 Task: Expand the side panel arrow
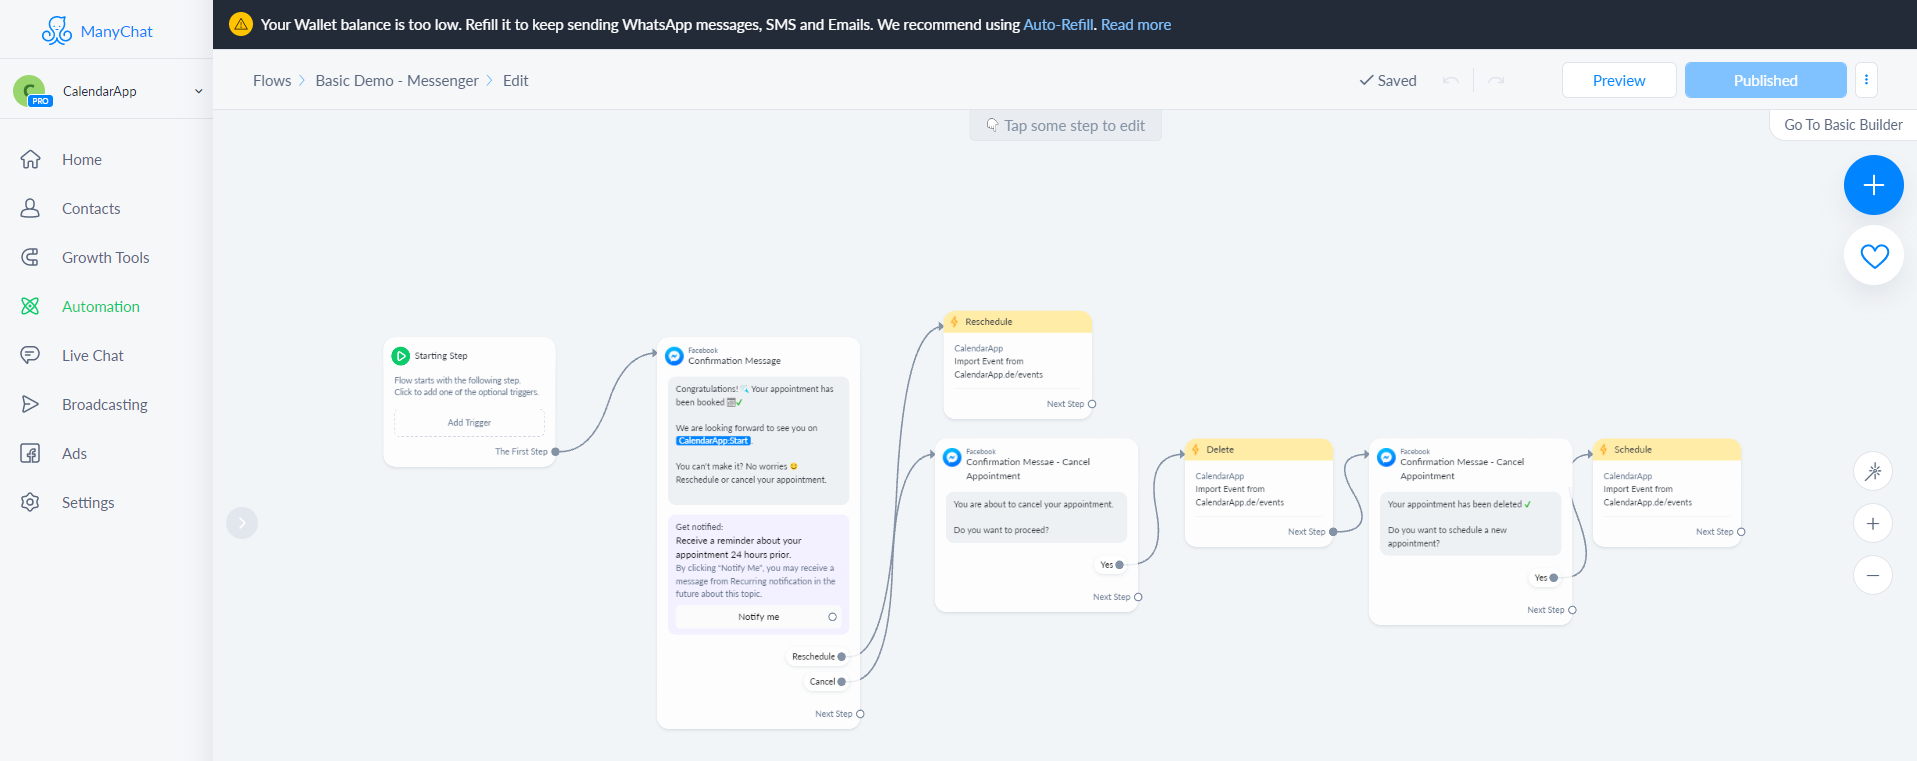[242, 523]
